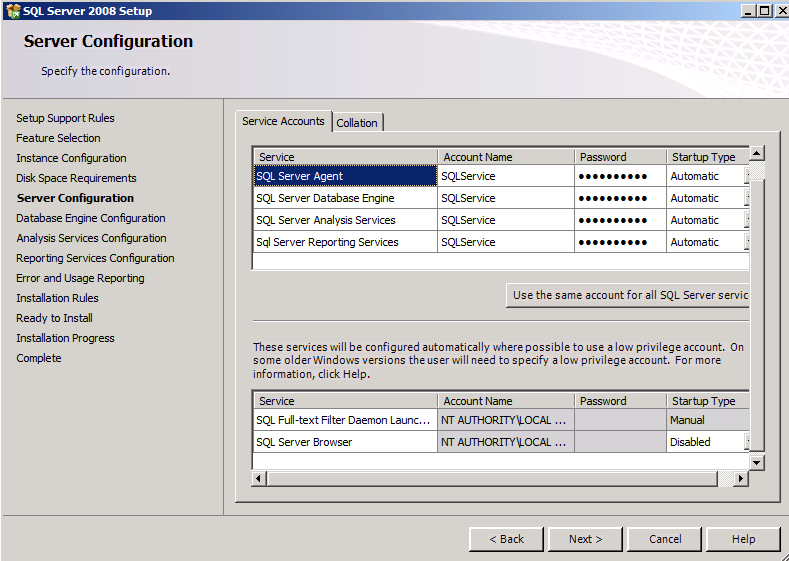
Task: Click password field for Database Engine
Action: pyautogui.click(x=620, y=198)
